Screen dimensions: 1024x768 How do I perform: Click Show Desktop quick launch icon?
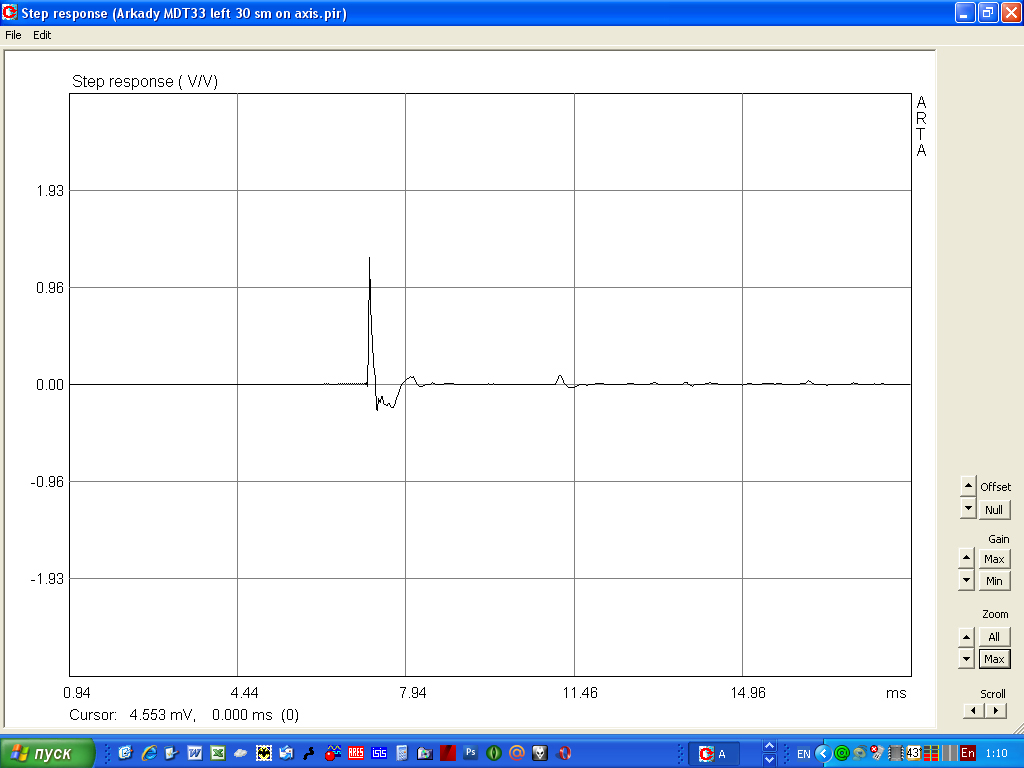pos(172,754)
